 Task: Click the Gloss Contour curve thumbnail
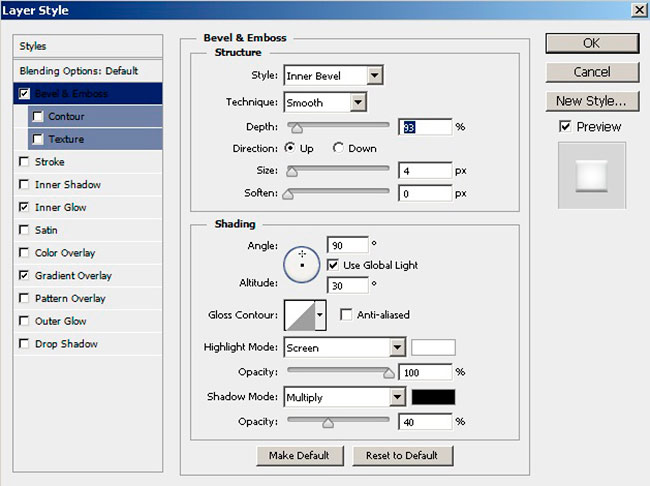click(x=300, y=315)
